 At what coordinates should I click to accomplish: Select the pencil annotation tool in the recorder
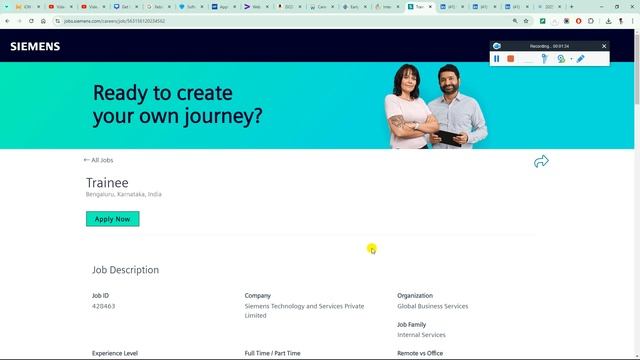click(x=580, y=59)
